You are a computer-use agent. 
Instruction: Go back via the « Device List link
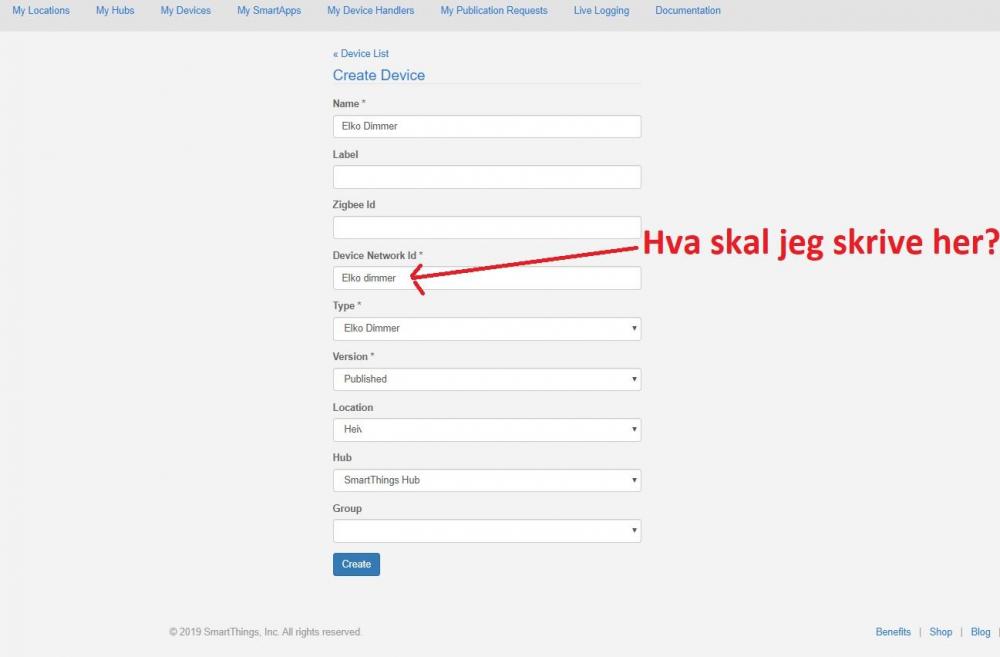click(x=361, y=54)
